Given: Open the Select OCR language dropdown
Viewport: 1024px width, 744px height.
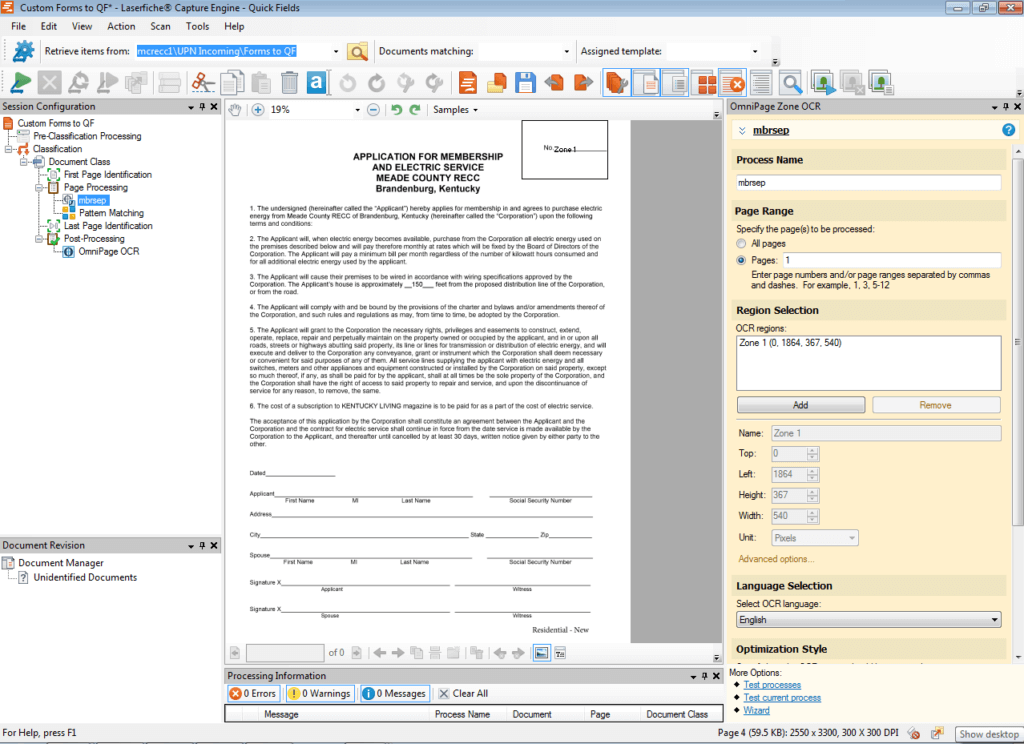Looking at the screenshot, I should [x=869, y=619].
